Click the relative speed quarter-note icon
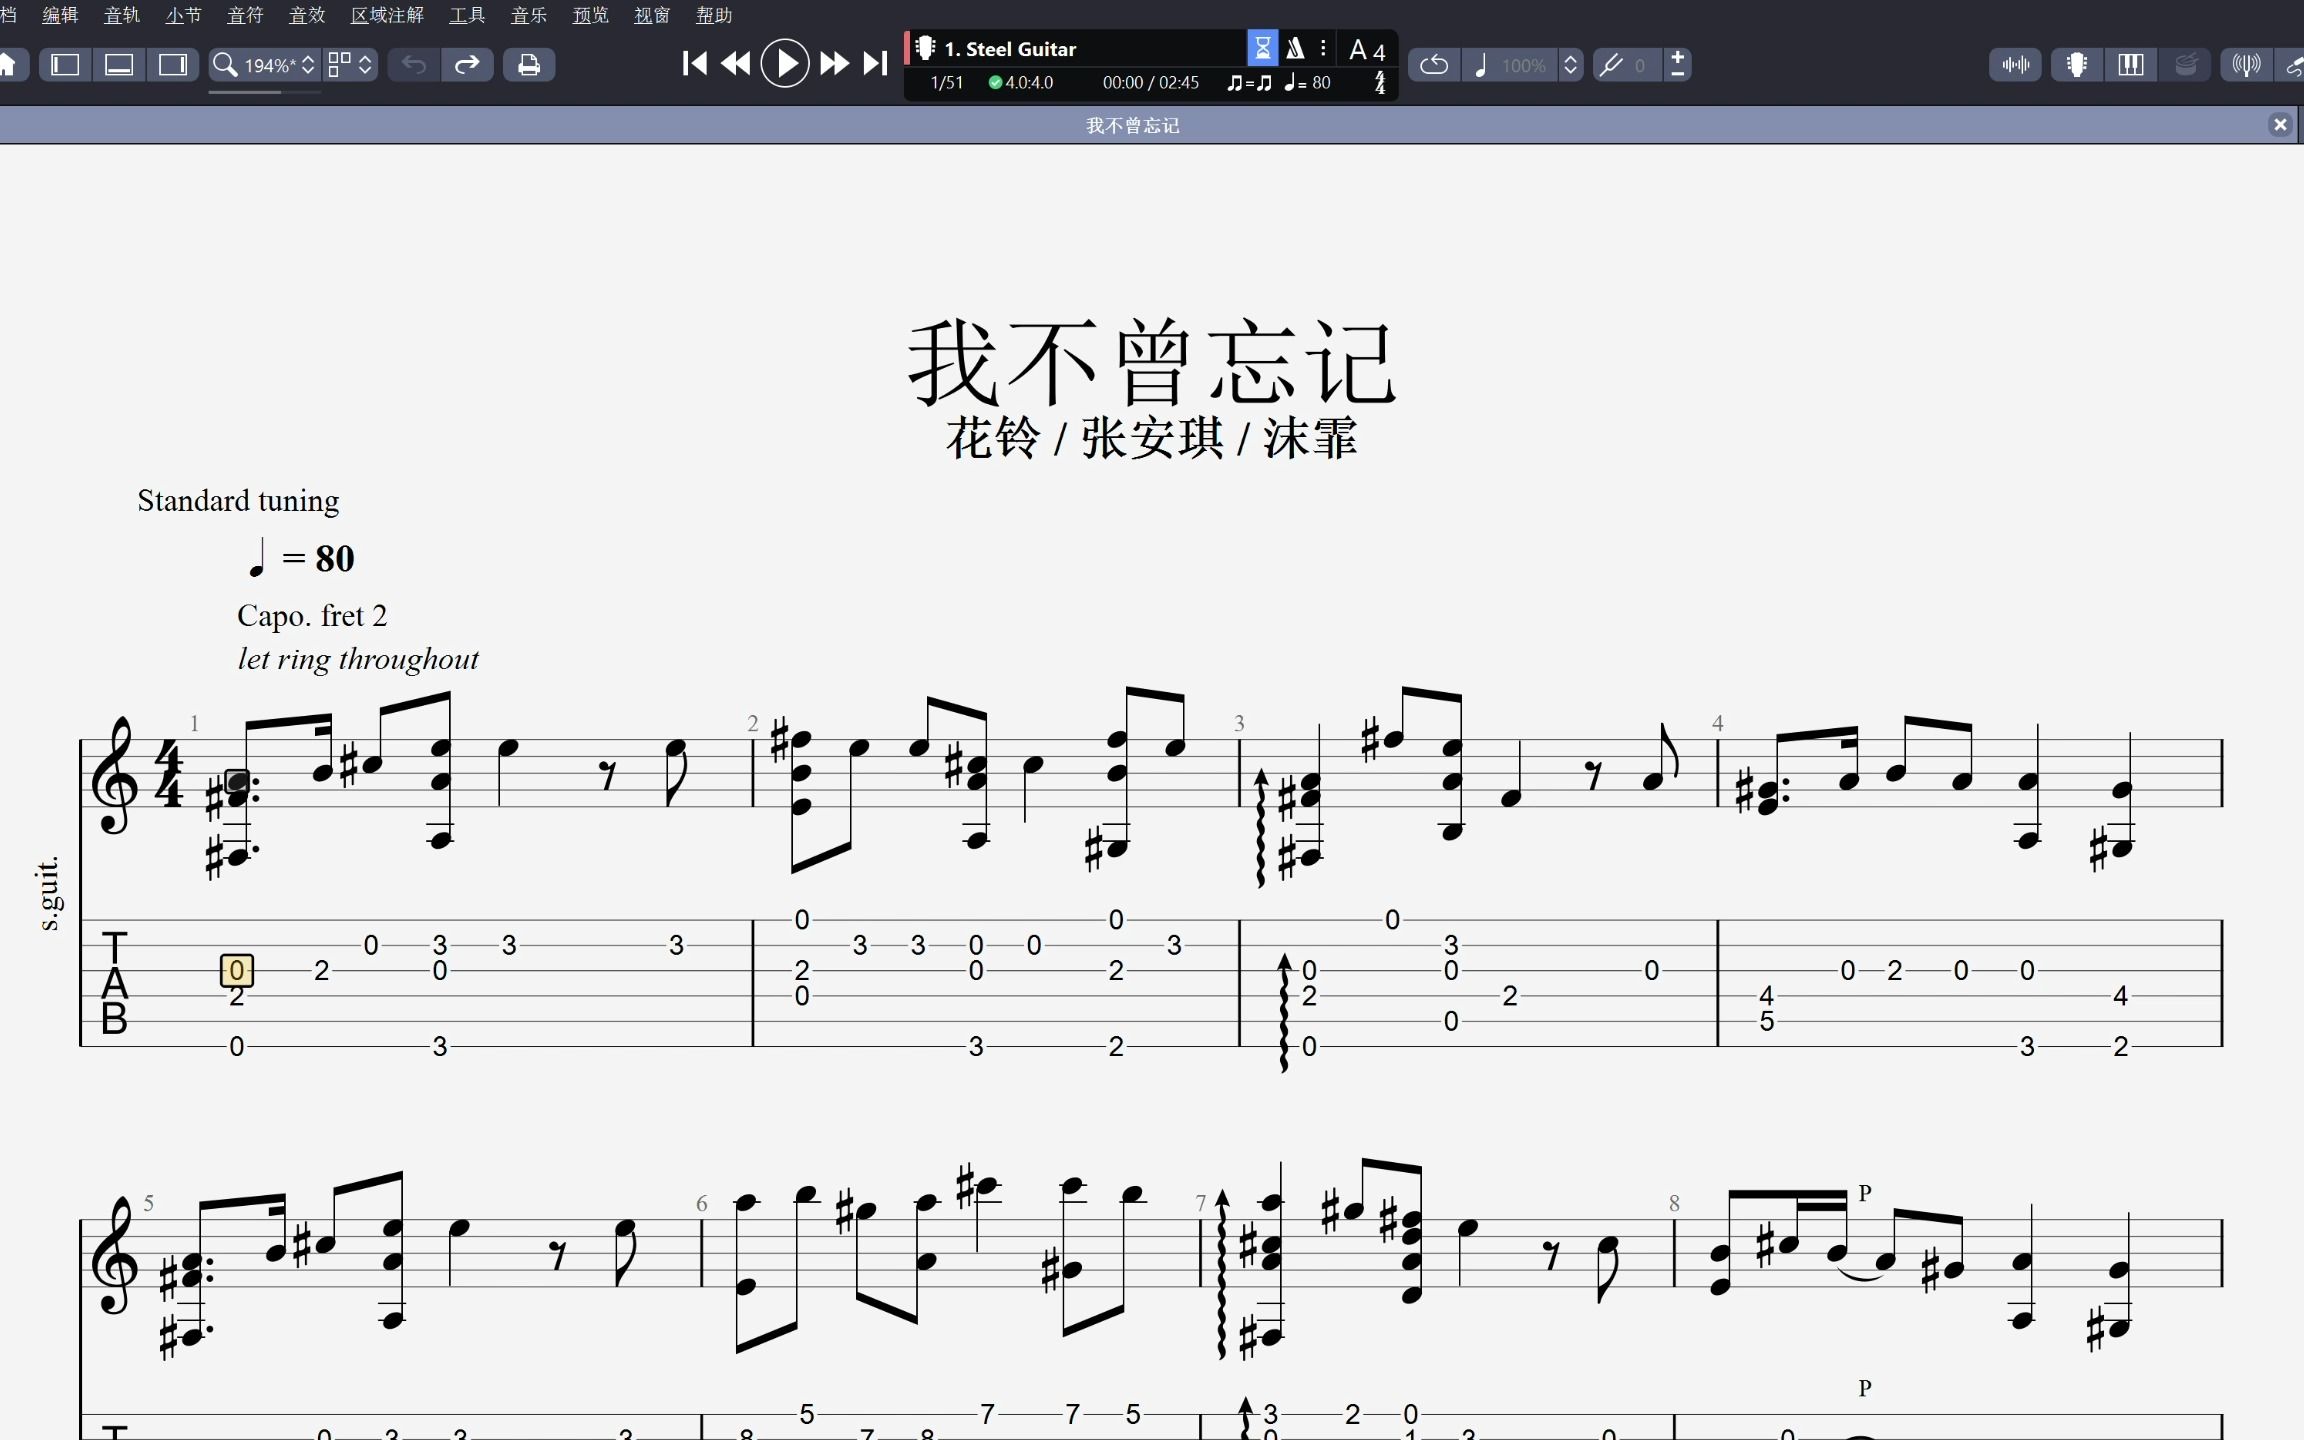2304x1440 pixels. [1481, 65]
